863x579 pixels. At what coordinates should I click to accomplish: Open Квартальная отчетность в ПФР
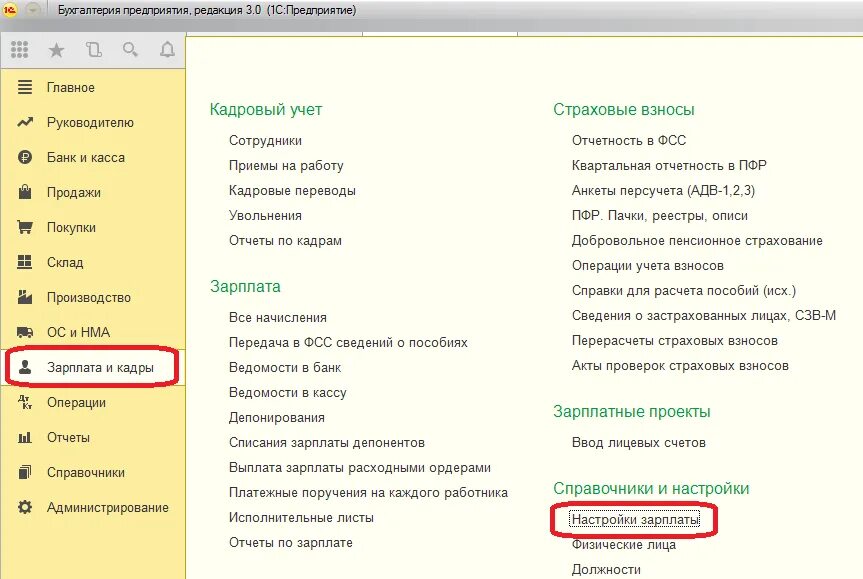point(669,166)
